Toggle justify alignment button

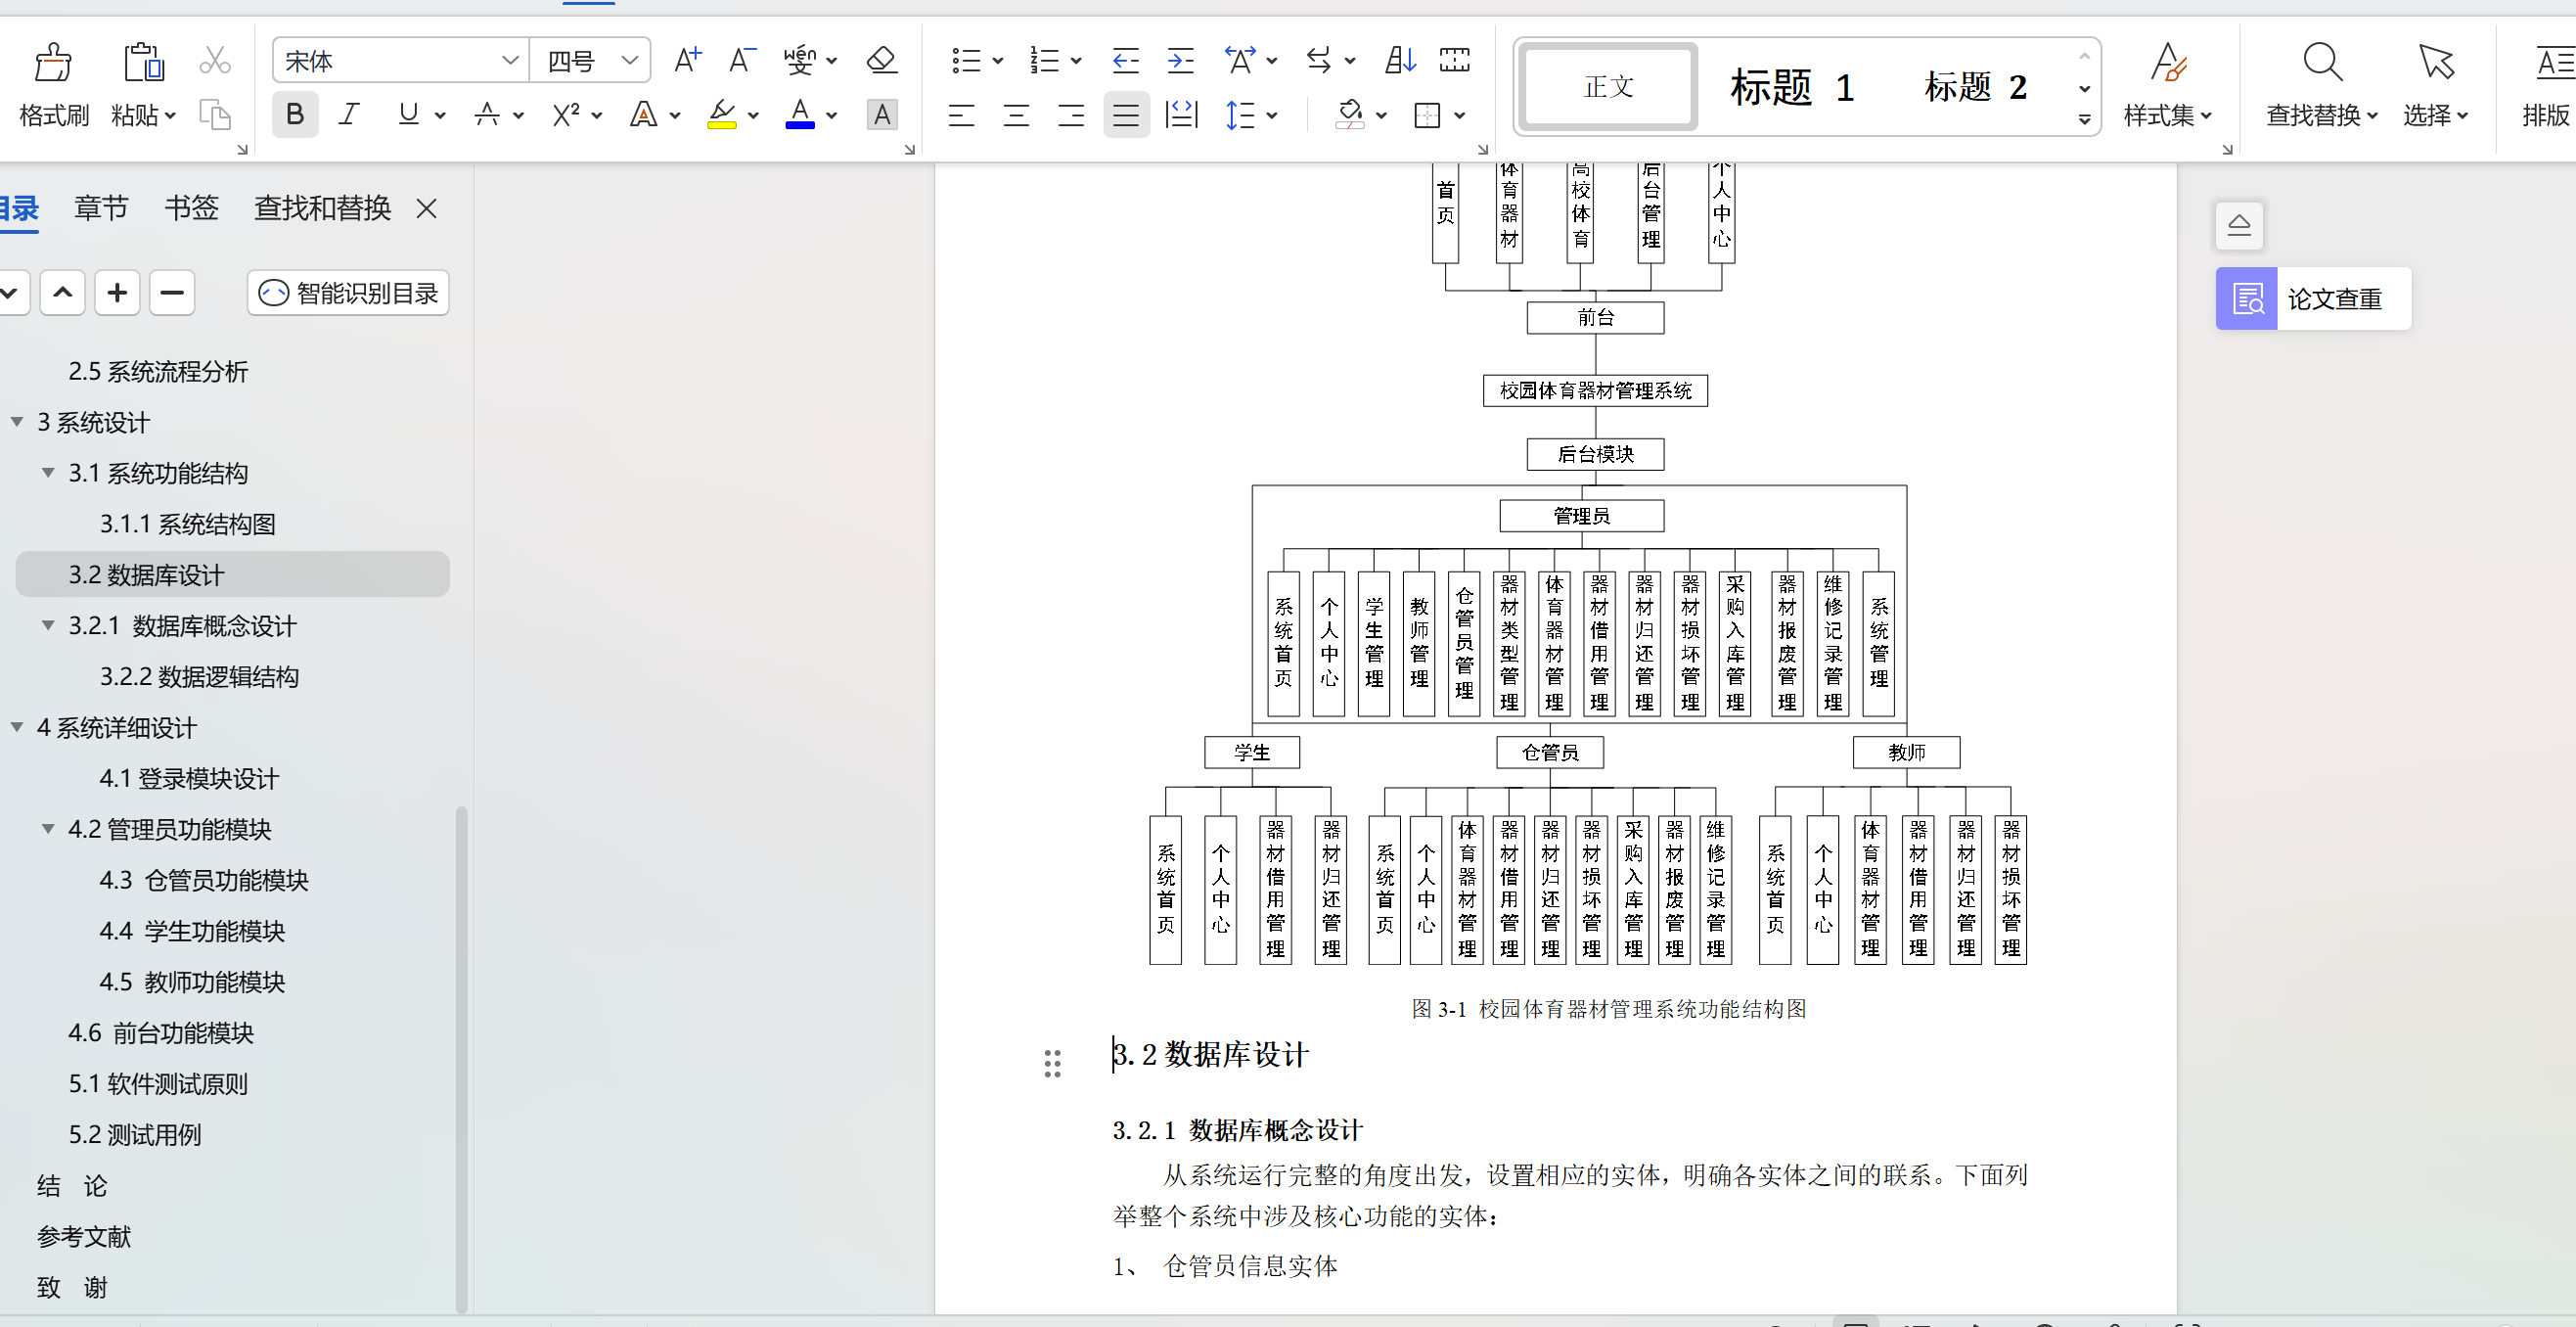[1126, 116]
